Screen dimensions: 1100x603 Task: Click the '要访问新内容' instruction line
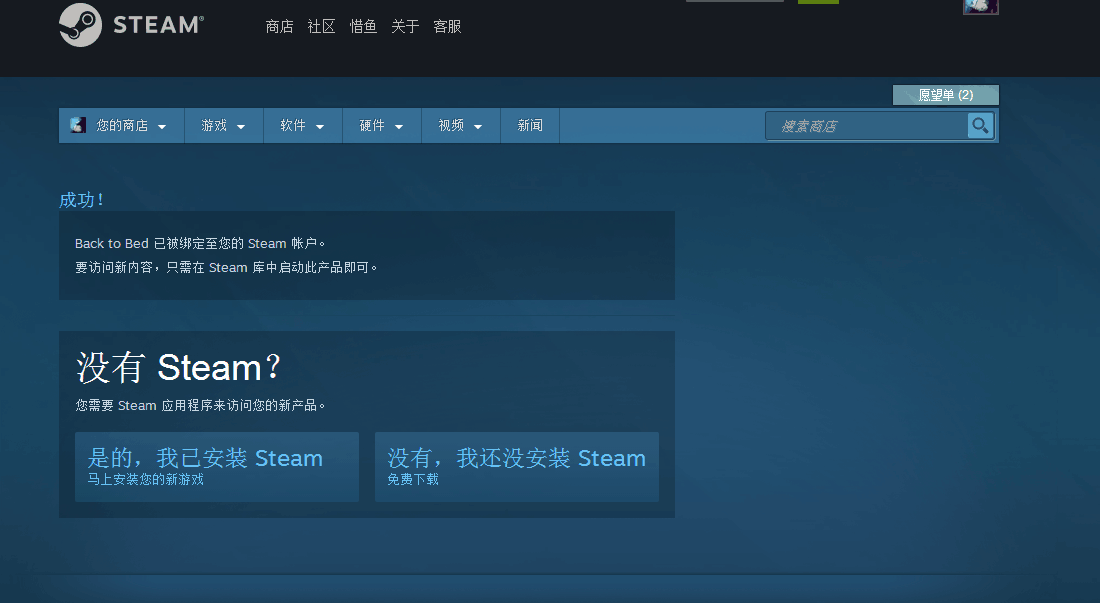[x=226, y=267]
